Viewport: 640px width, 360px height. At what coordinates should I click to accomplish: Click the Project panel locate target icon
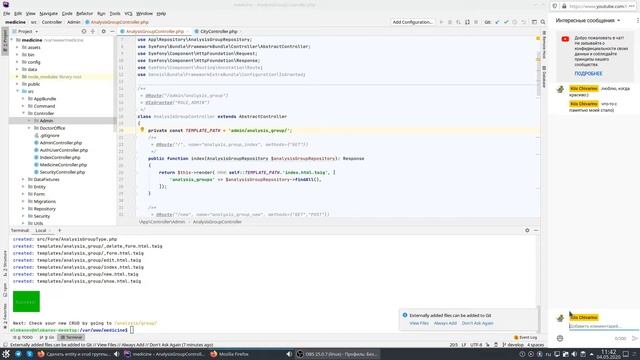click(84, 31)
